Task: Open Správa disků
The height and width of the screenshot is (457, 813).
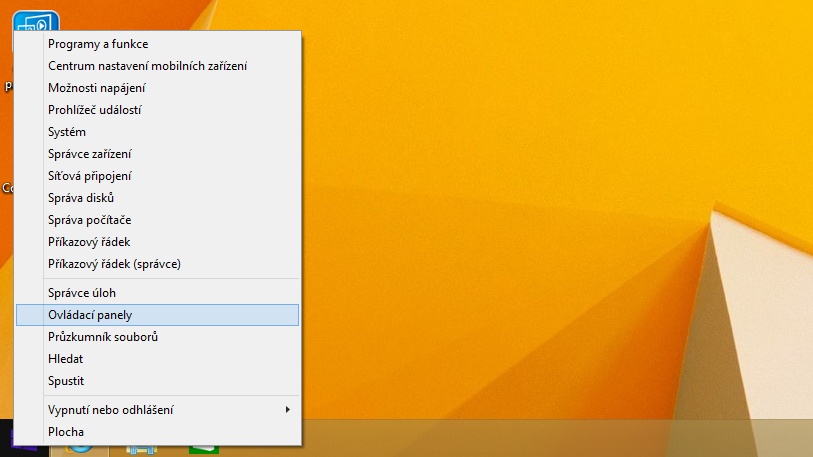Action: [x=81, y=198]
